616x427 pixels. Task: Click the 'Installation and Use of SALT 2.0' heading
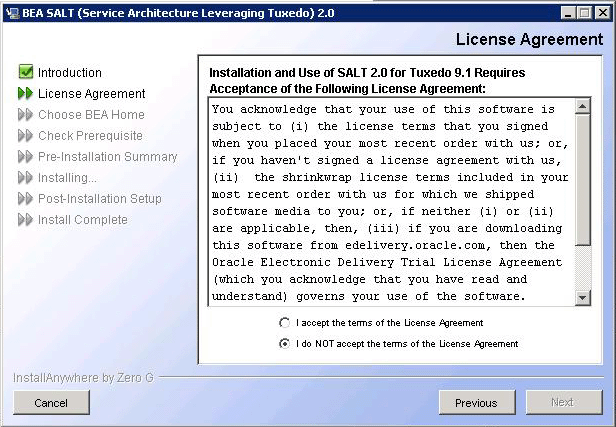tap(367, 81)
